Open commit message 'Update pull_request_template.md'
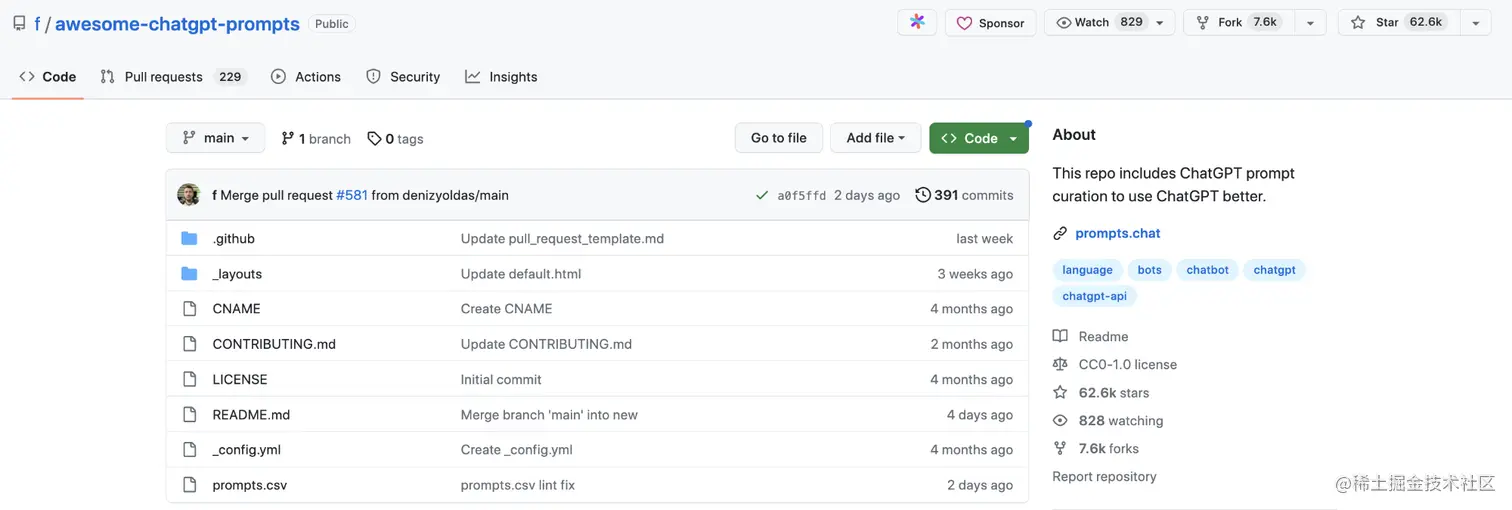 pyautogui.click(x=562, y=239)
